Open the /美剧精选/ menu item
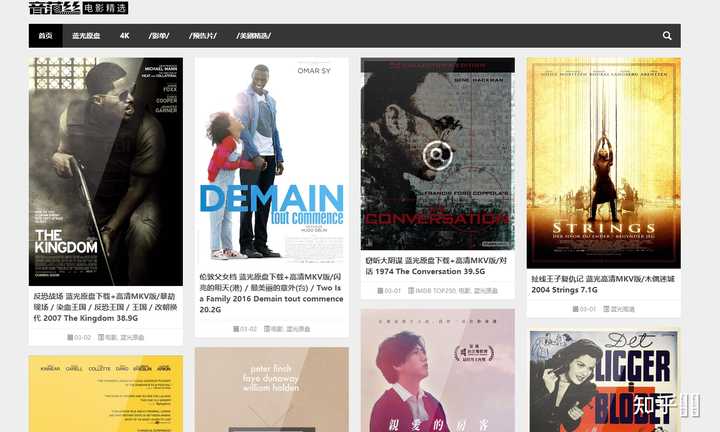 pyautogui.click(x=253, y=36)
